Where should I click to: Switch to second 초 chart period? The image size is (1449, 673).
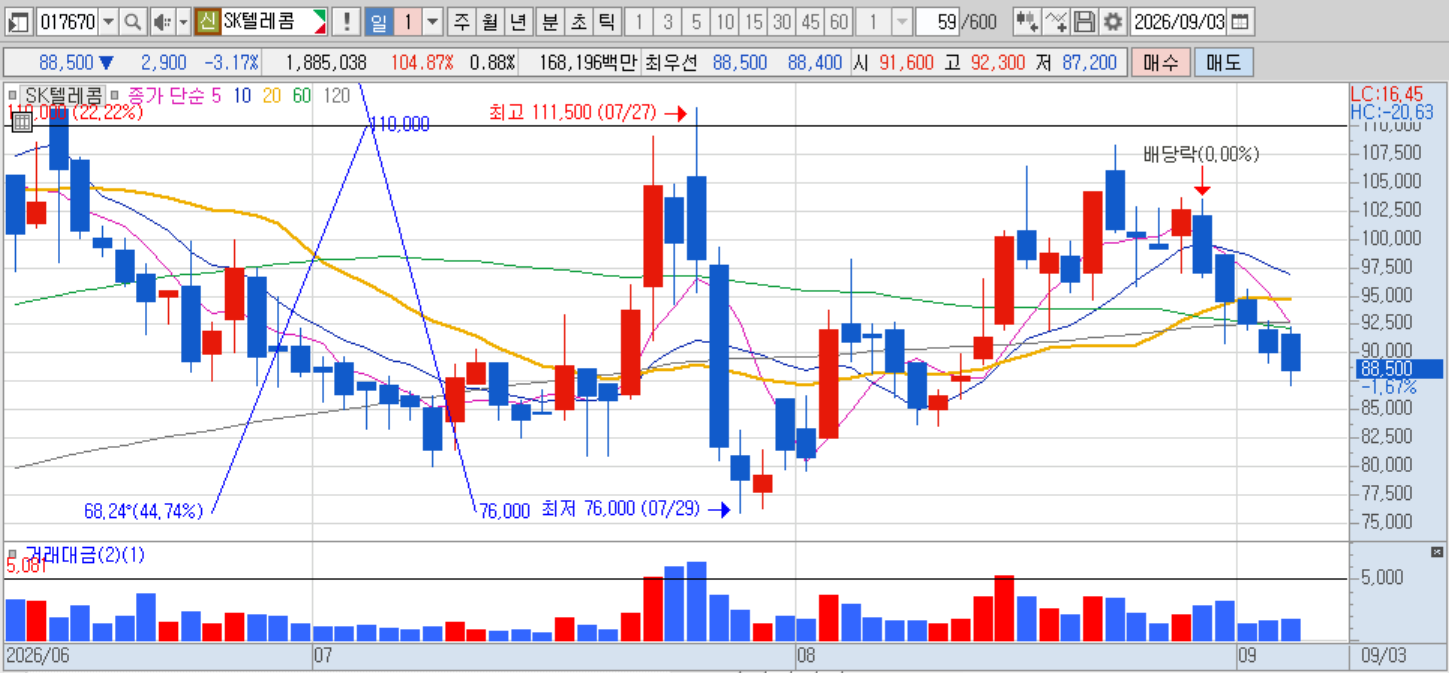coord(579,21)
